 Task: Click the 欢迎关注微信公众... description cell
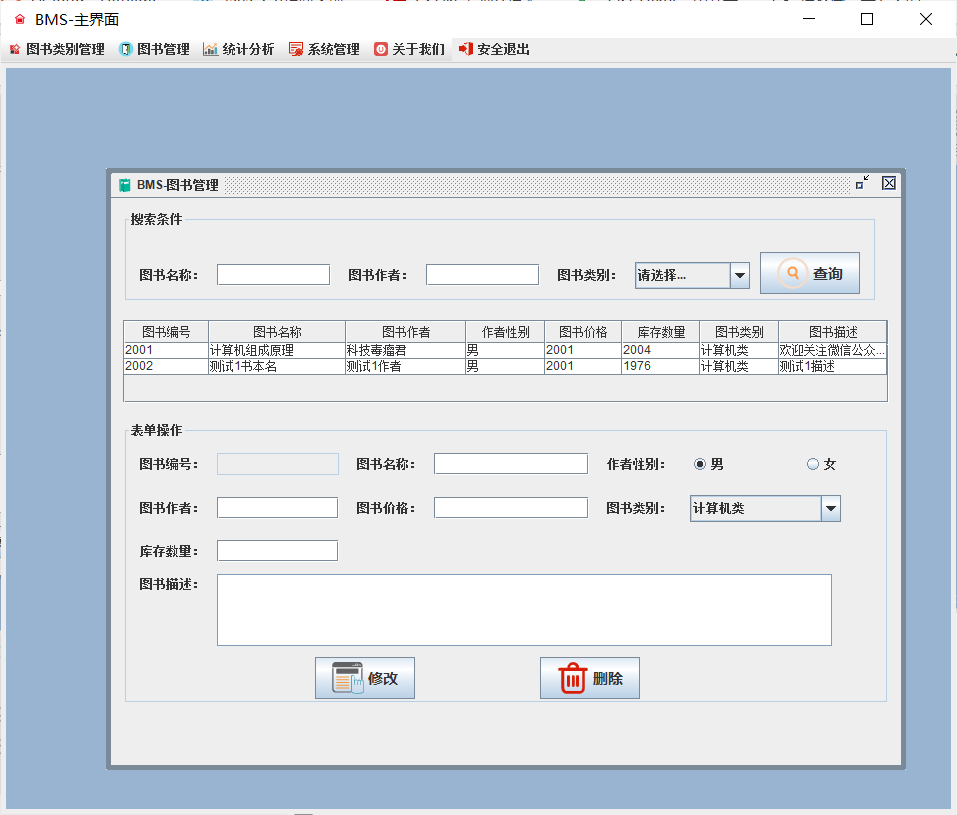832,350
